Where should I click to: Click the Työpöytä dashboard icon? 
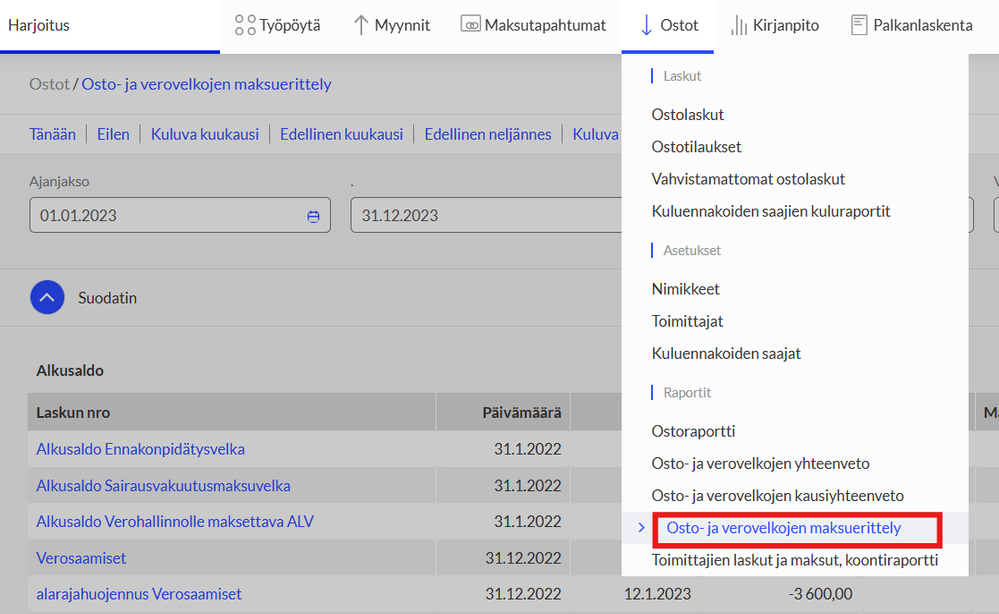(245, 25)
